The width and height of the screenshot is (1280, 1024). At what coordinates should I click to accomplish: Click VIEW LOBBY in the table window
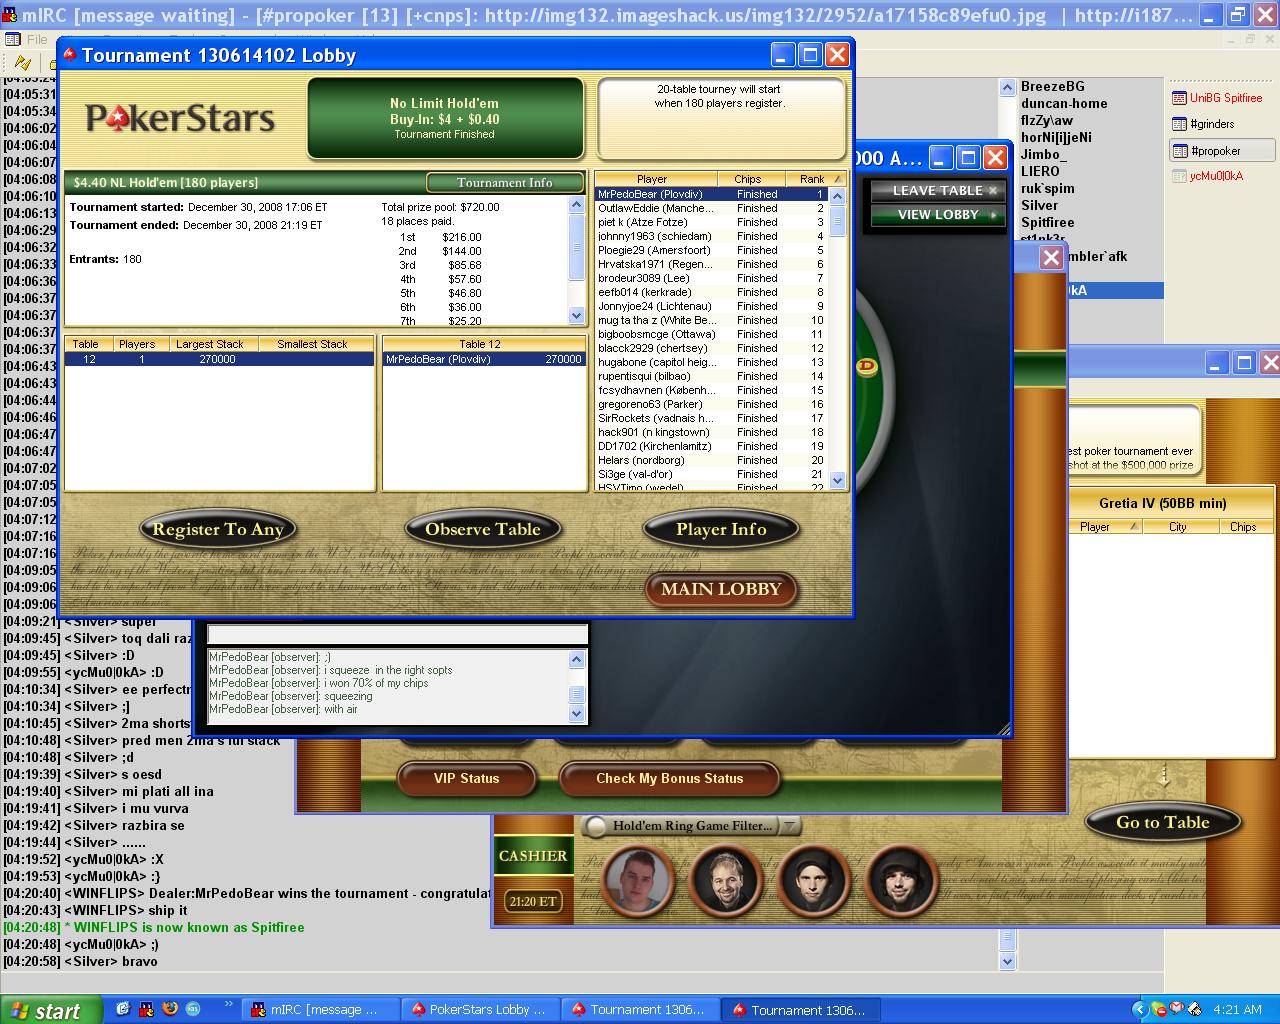[938, 214]
